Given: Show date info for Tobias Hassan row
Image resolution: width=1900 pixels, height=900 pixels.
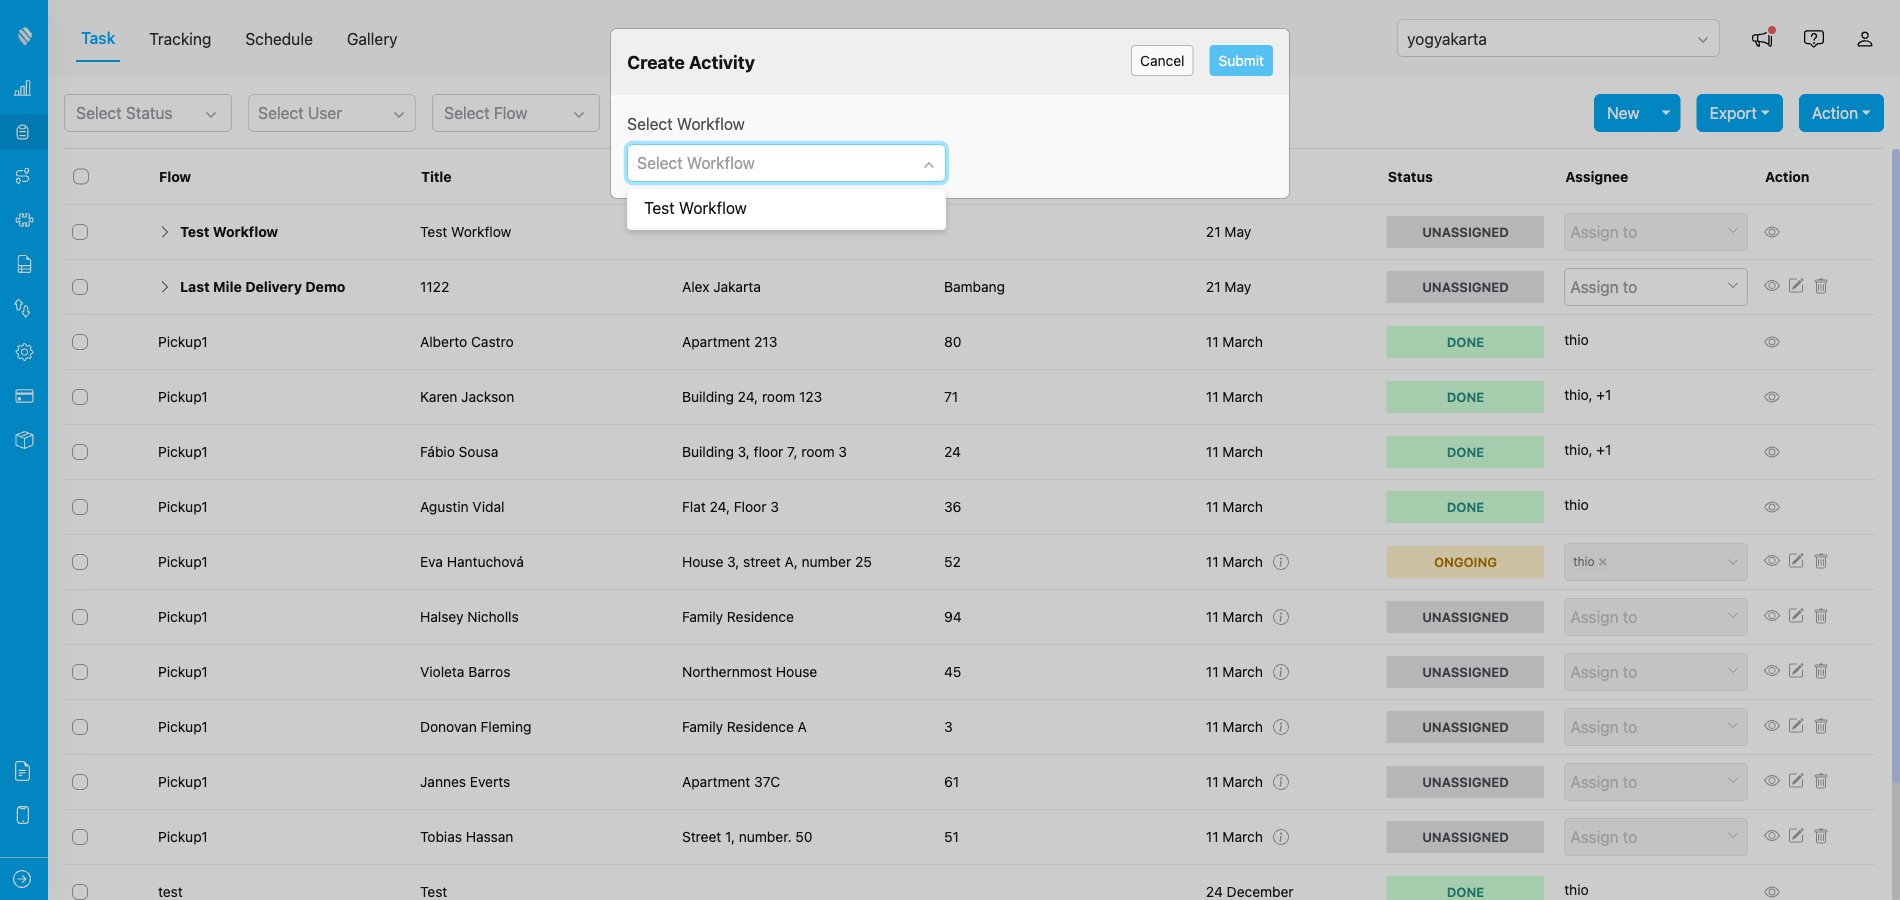Looking at the screenshot, I should click(x=1281, y=837).
